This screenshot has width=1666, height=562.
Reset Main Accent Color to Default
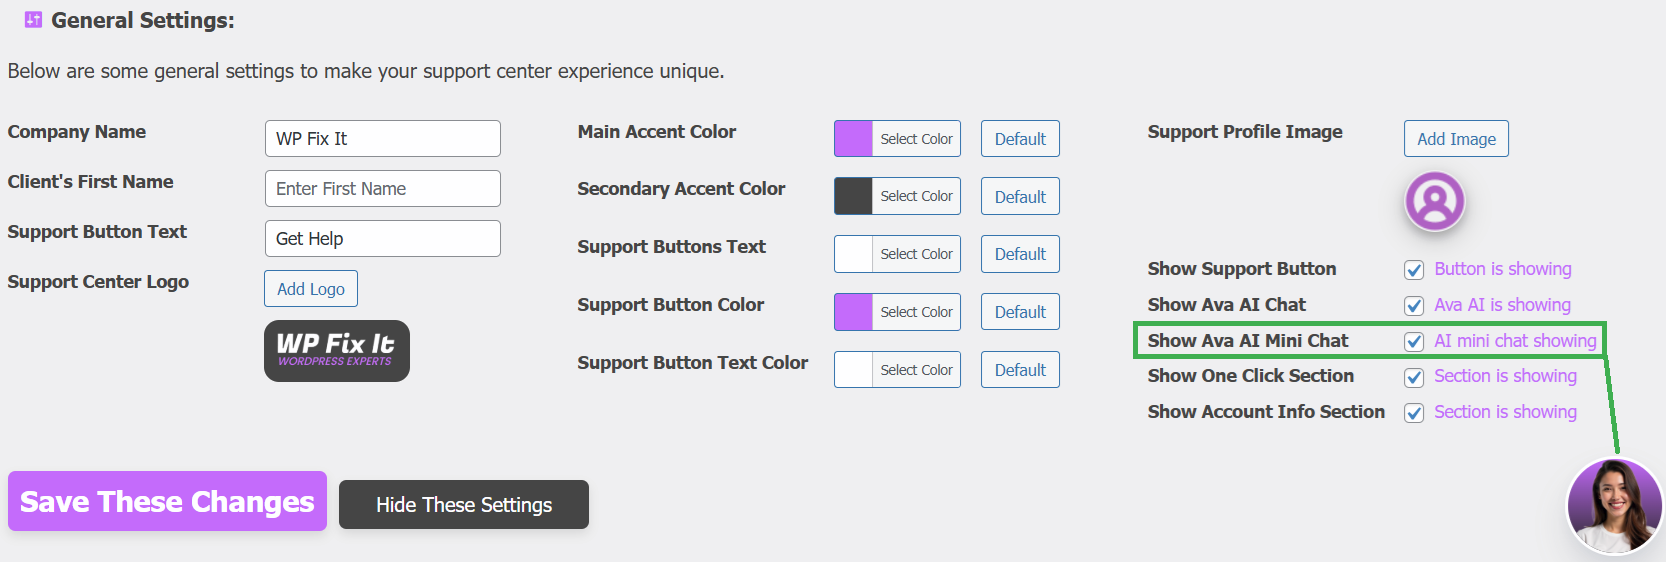[1020, 139]
